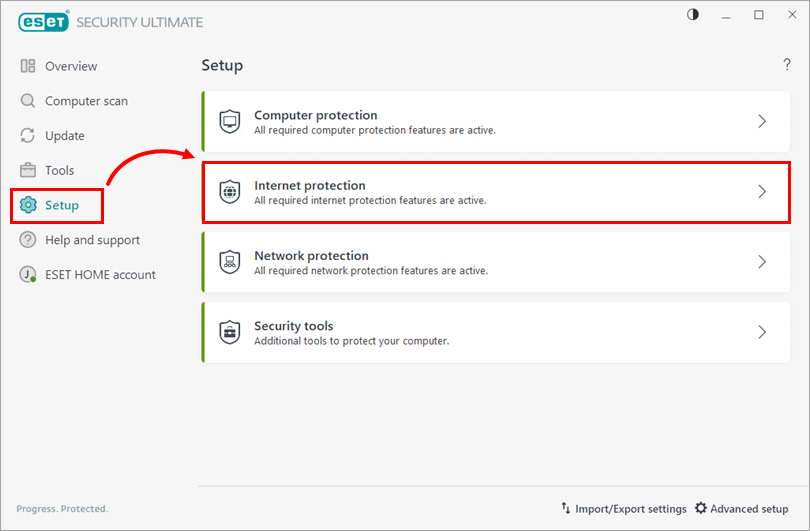Click the Network protection shield icon

coord(230,262)
